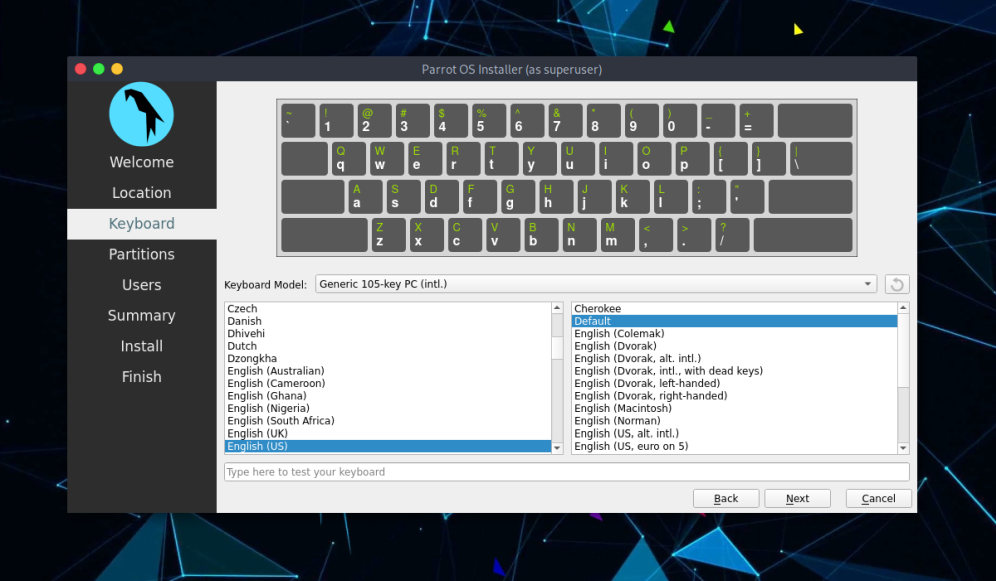The height and width of the screenshot is (581, 996).
Task: Click the keyboard test input field
Action: click(566, 472)
